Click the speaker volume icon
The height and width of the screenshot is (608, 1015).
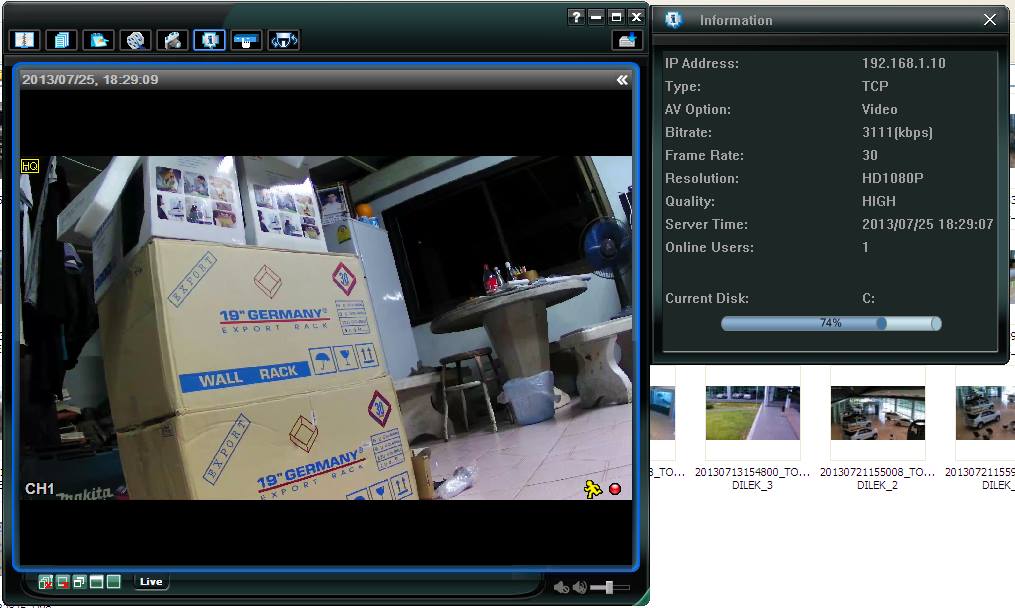point(580,587)
